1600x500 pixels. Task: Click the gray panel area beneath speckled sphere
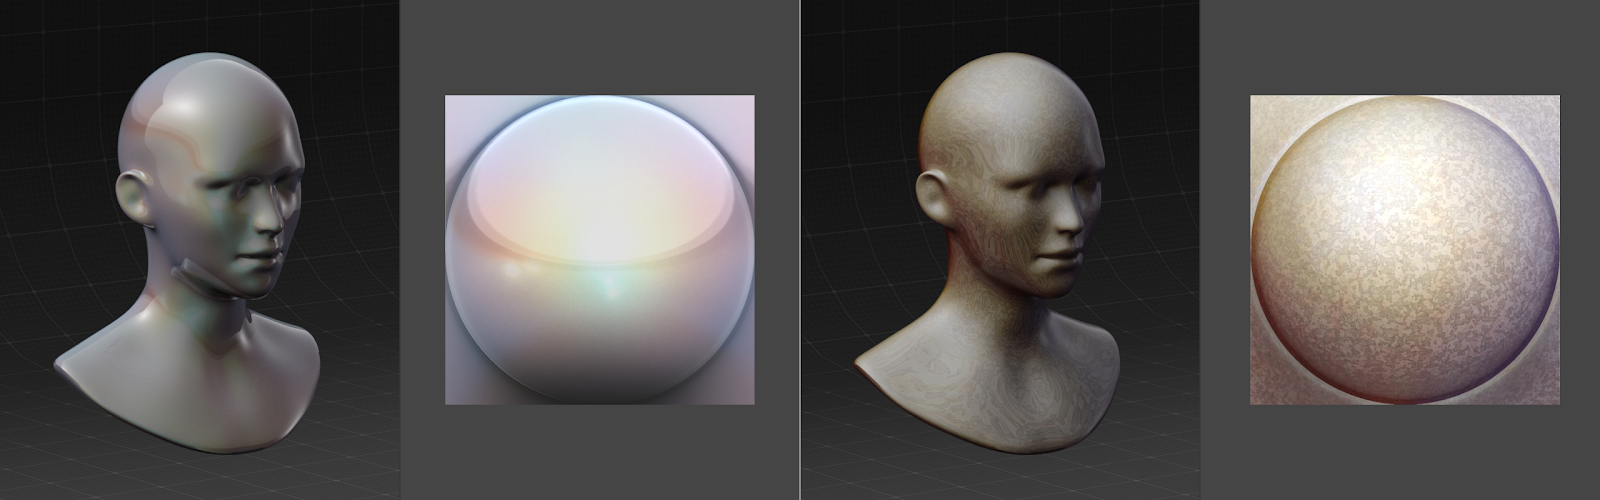point(1404,450)
